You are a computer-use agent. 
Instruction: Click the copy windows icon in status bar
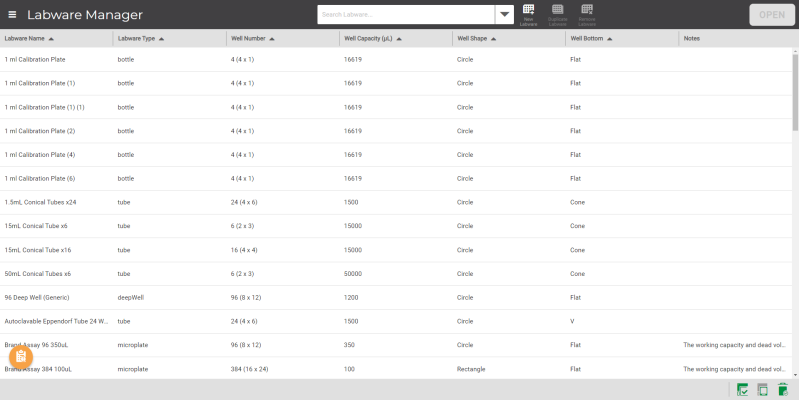click(762, 389)
